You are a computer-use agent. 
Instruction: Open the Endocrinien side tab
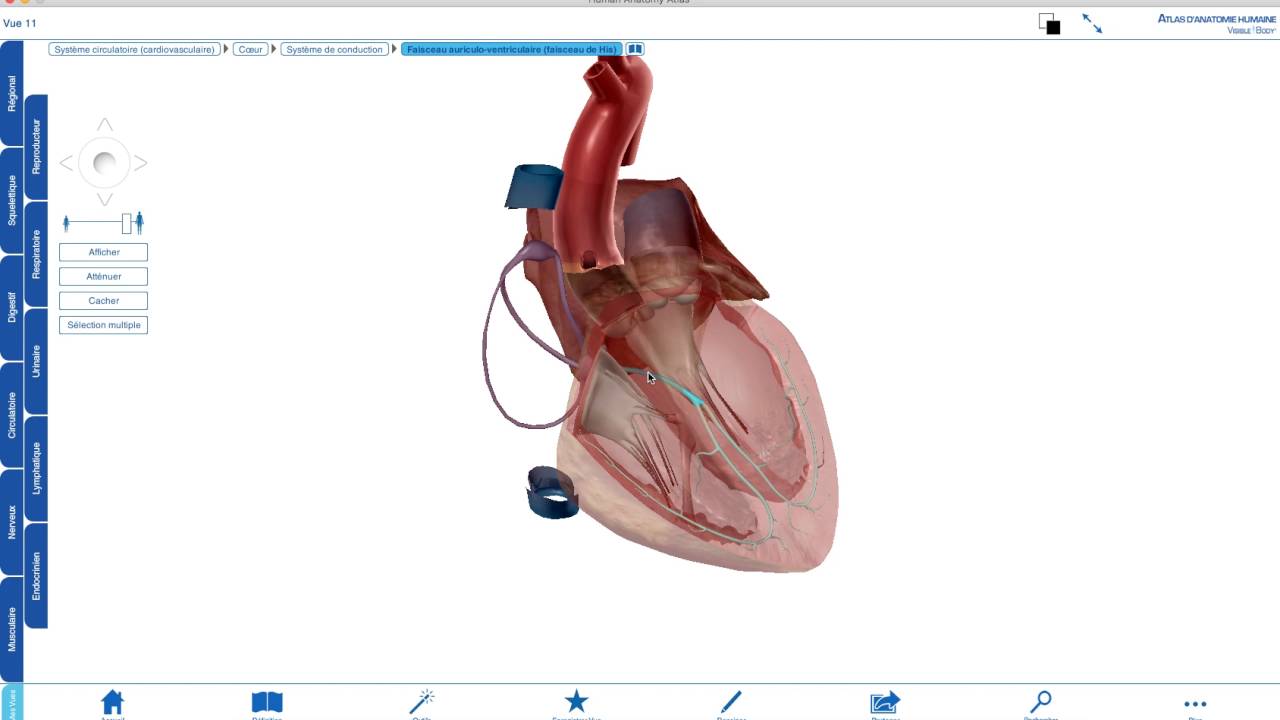click(x=36, y=576)
